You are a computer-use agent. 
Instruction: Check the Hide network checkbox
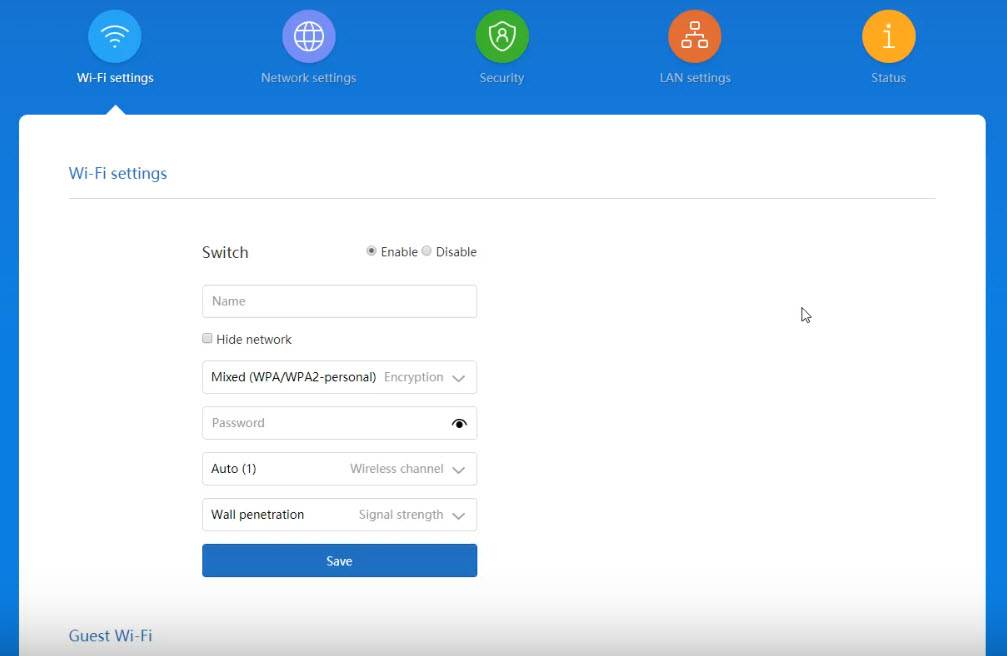click(x=207, y=338)
